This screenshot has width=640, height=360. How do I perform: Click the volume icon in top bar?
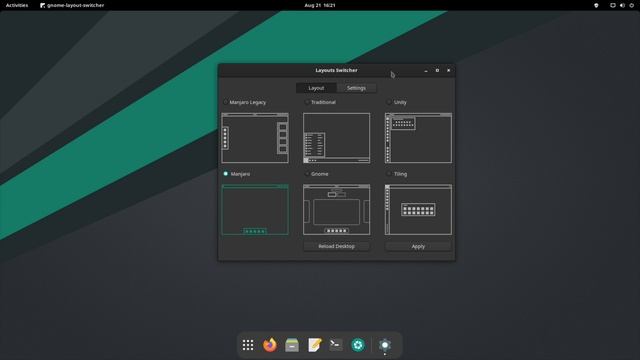click(622, 5)
